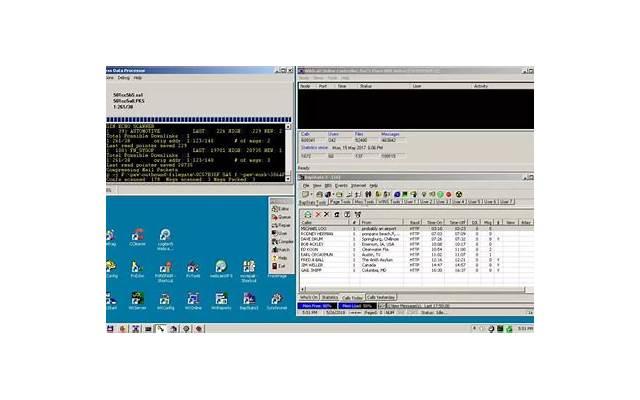Sort calls by the Time On column header
This screenshot has width=640, height=400.
coord(436,222)
